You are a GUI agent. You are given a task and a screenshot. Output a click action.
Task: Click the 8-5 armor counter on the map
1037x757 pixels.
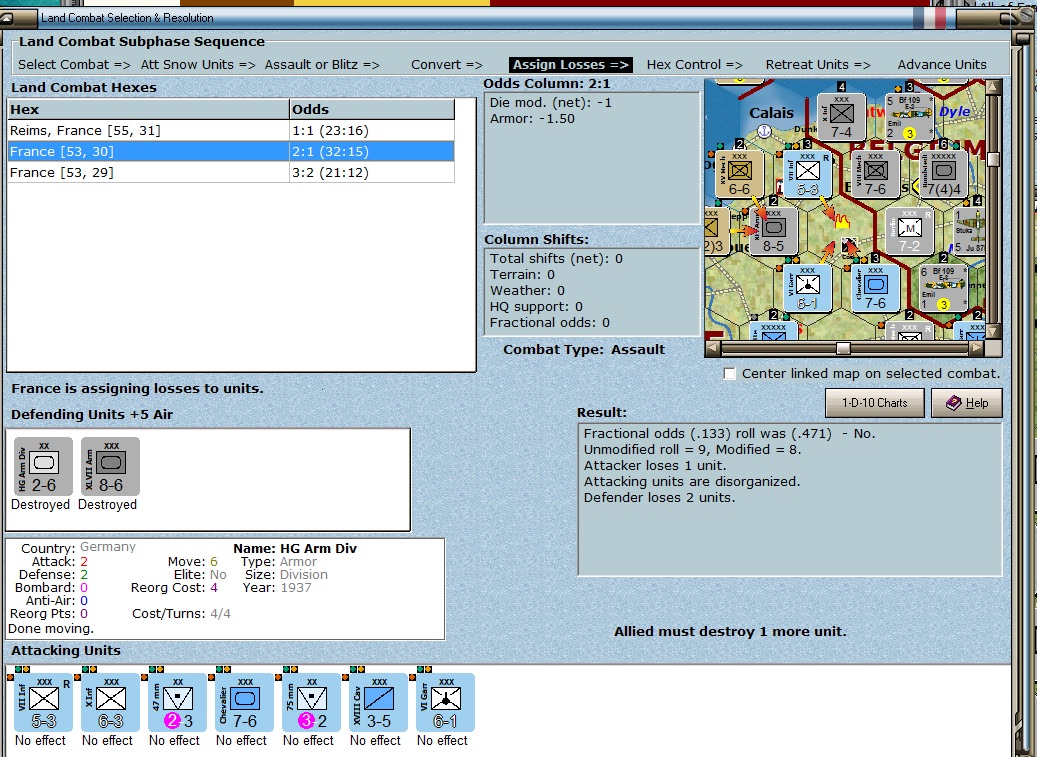773,231
